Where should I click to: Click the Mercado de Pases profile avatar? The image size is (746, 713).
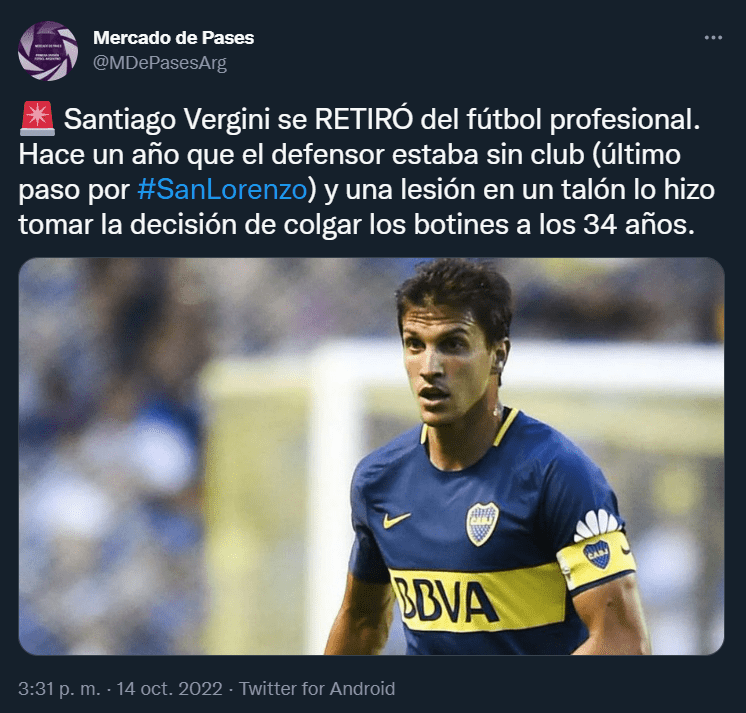pos(48,50)
